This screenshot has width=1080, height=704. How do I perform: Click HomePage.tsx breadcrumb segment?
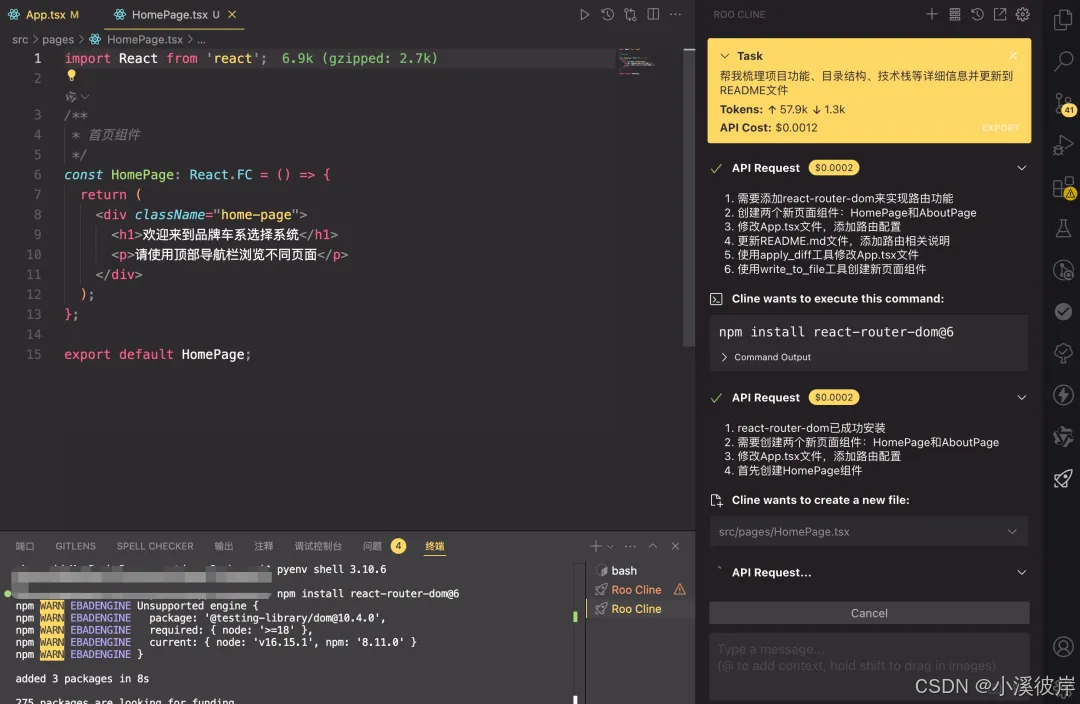[x=144, y=39]
